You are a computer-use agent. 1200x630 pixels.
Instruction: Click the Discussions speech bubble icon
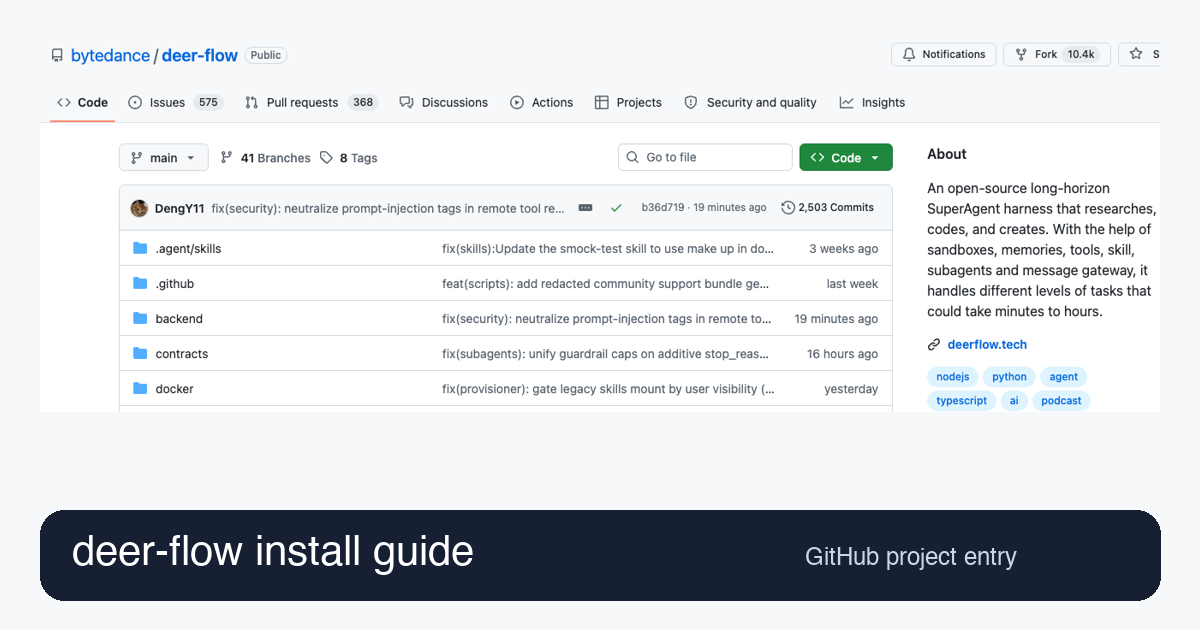point(406,103)
